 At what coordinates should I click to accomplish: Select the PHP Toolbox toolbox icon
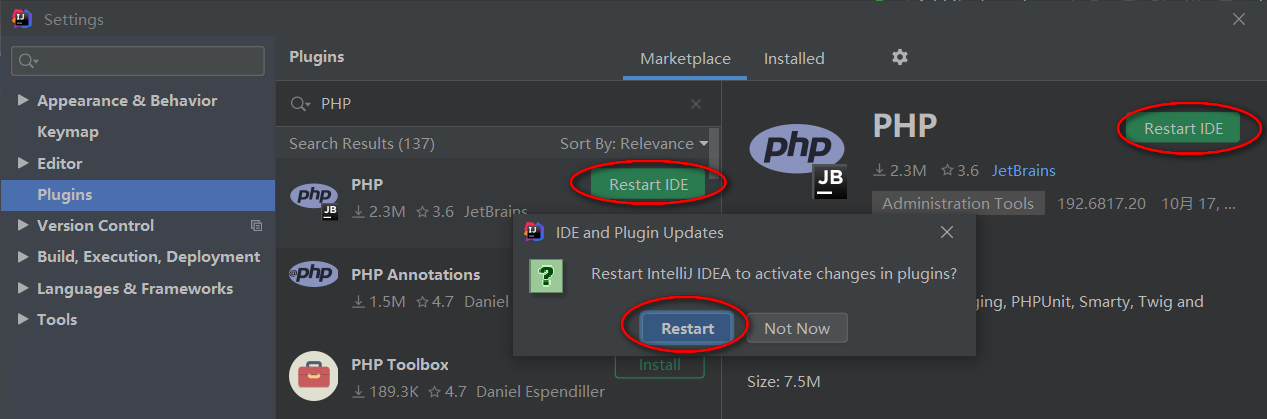pyautogui.click(x=313, y=376)
